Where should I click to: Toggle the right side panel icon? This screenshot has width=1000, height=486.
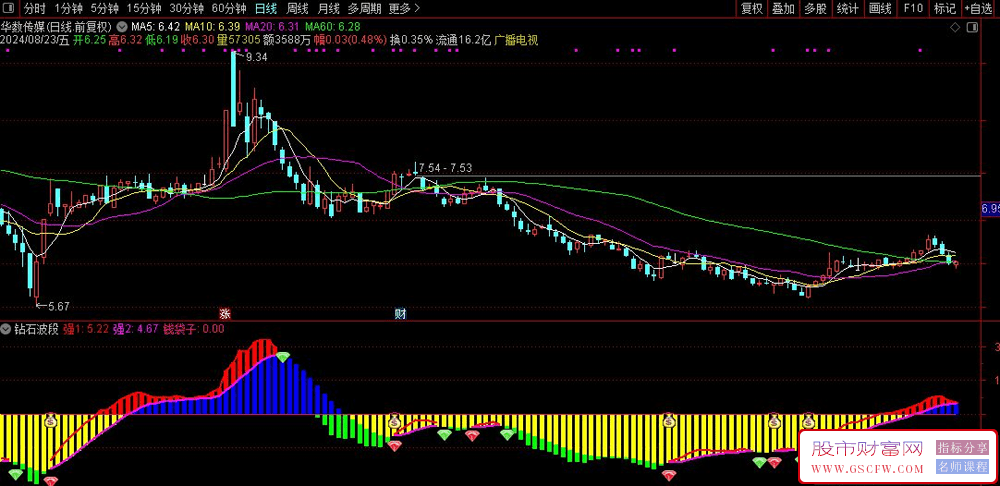tap(972, 27)
